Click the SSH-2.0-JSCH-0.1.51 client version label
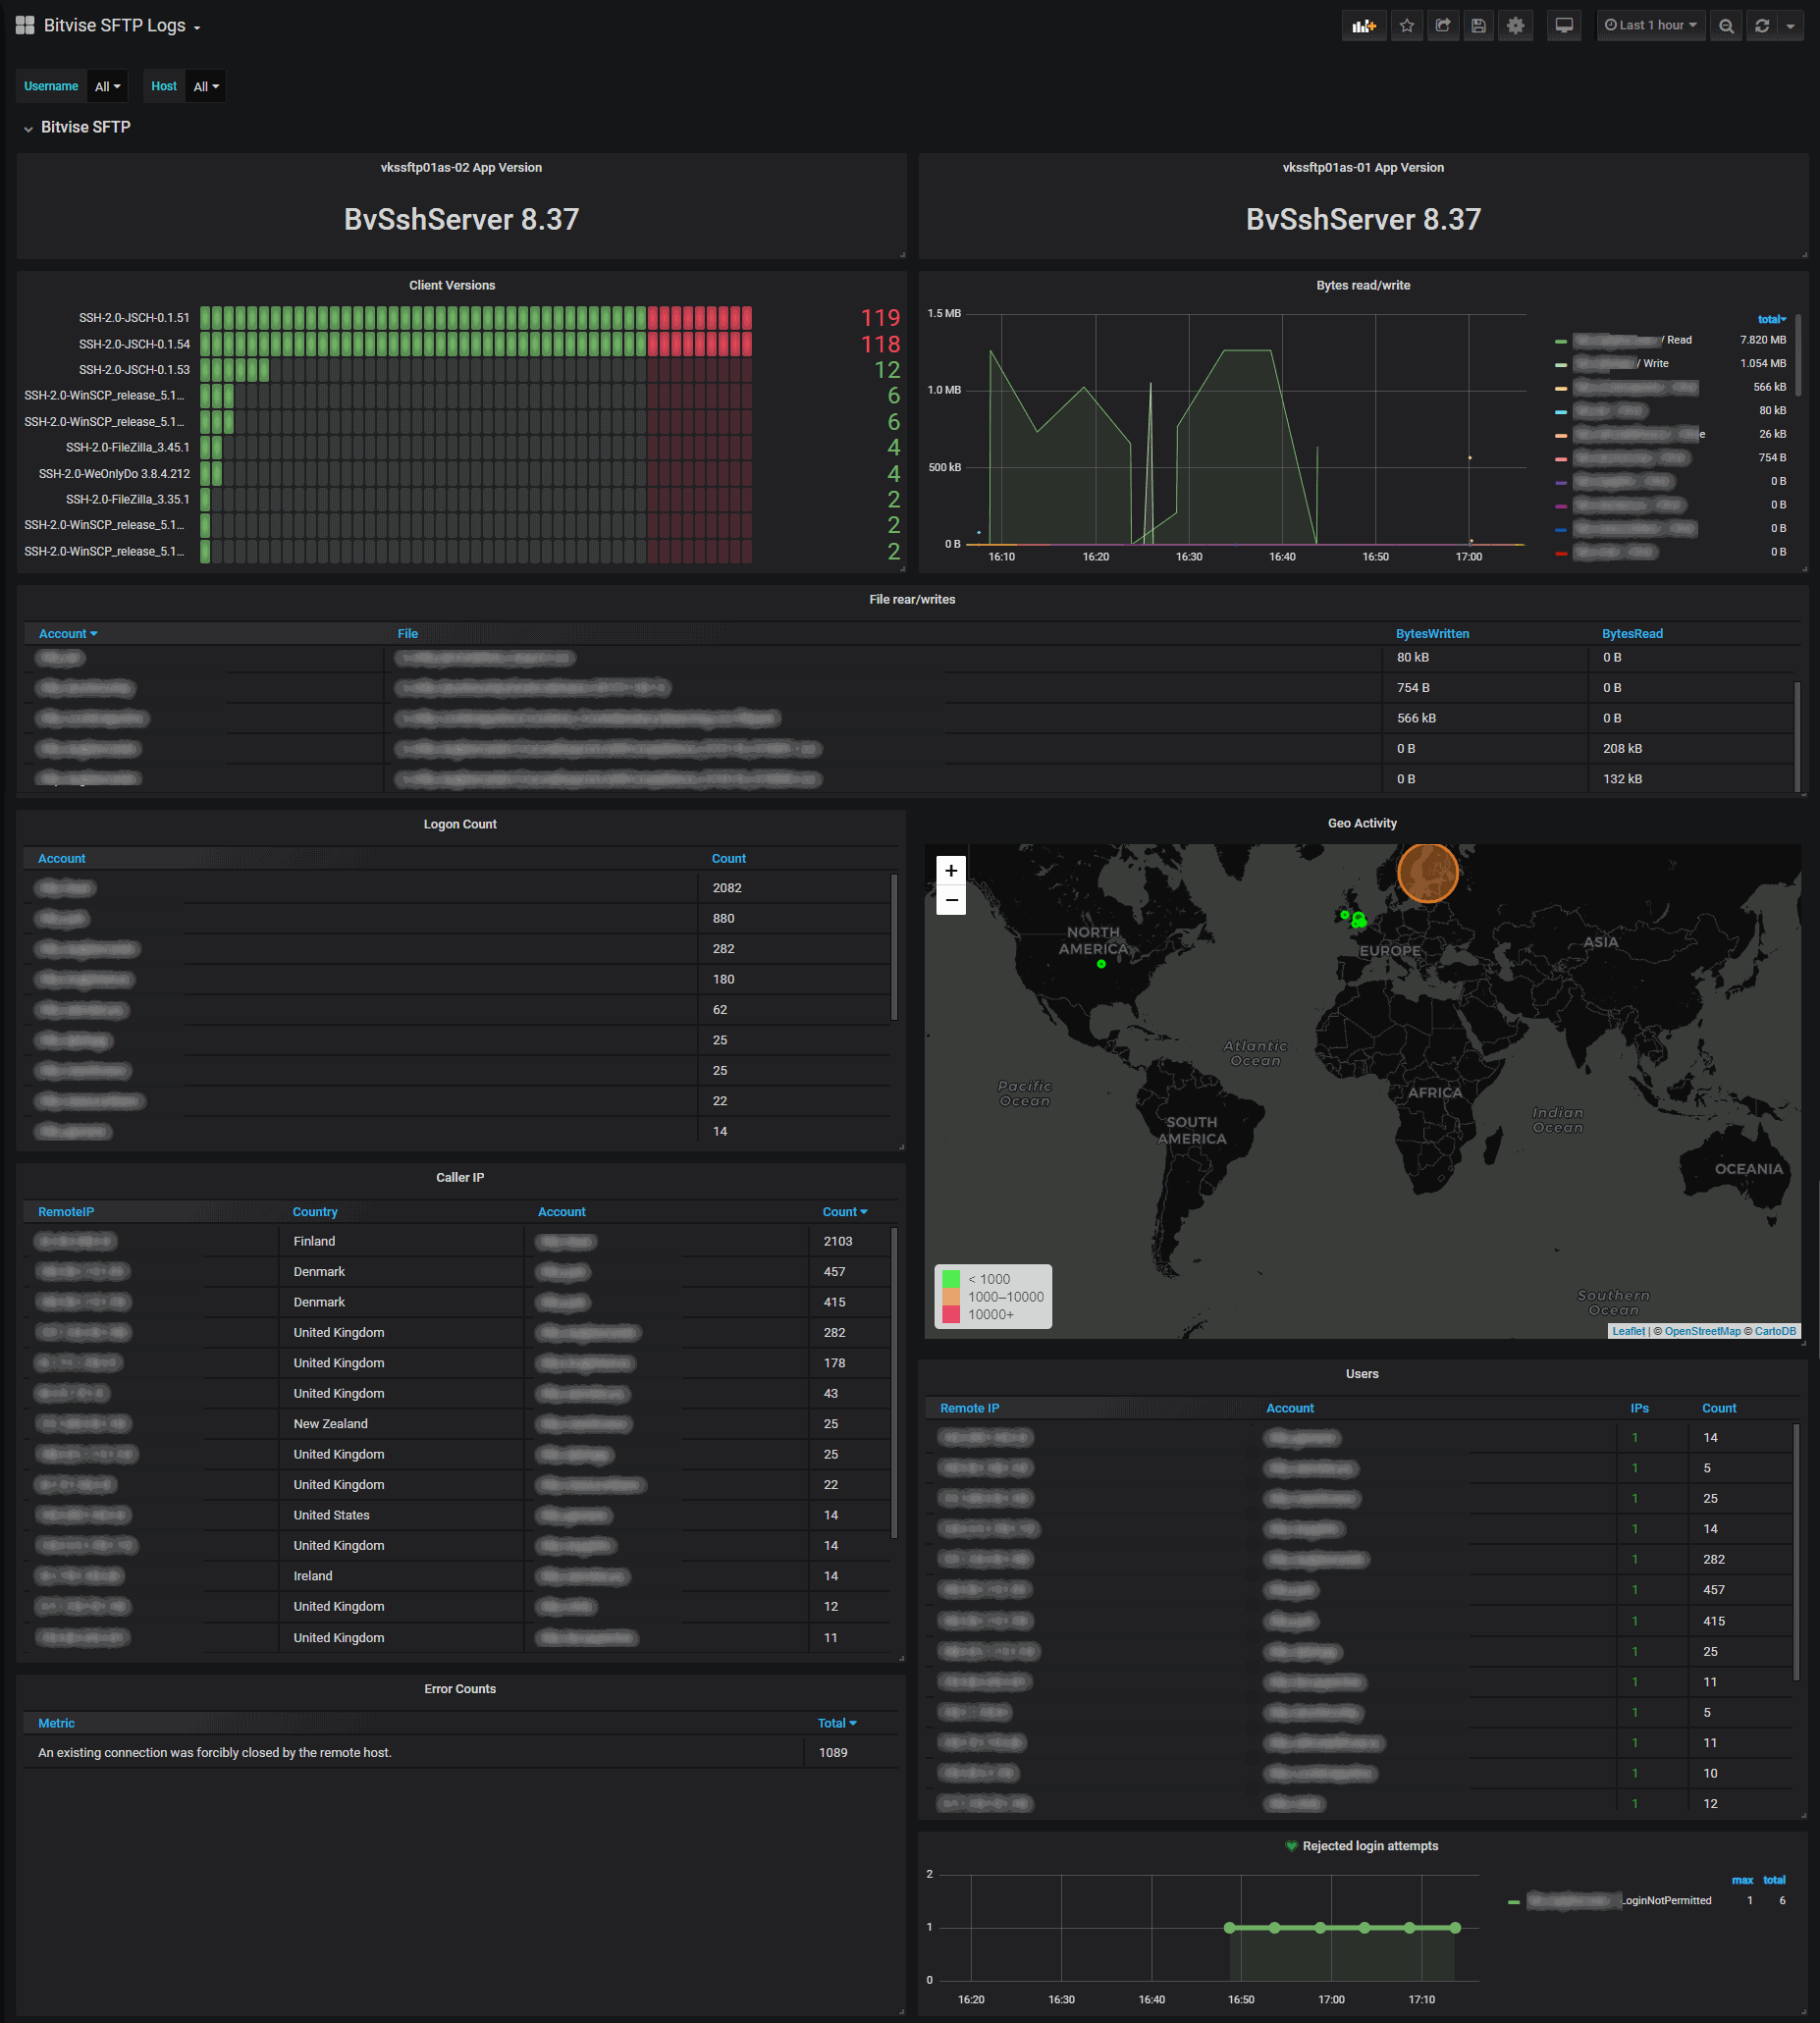Viewport: 1820px width, 2023px height. coord(134,318)
